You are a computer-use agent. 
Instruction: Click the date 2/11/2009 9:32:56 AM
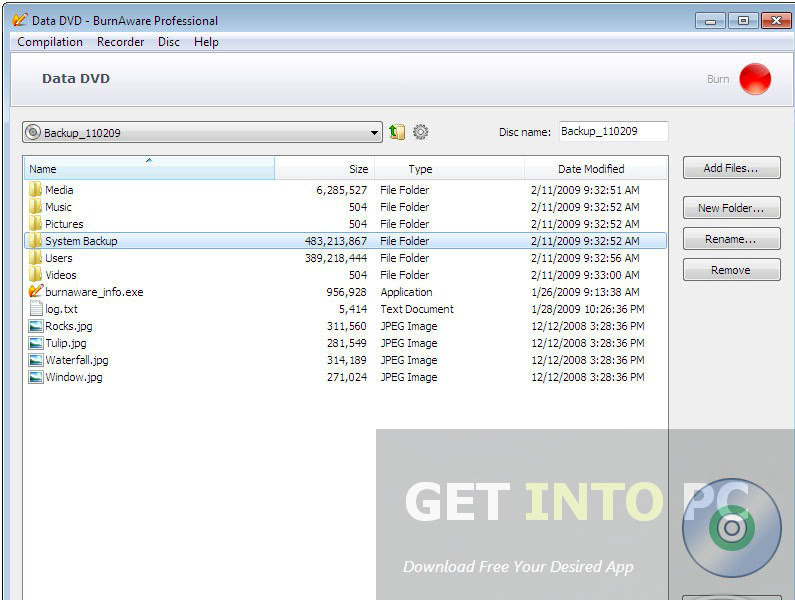pyautogui.click(x=585, y=258)
